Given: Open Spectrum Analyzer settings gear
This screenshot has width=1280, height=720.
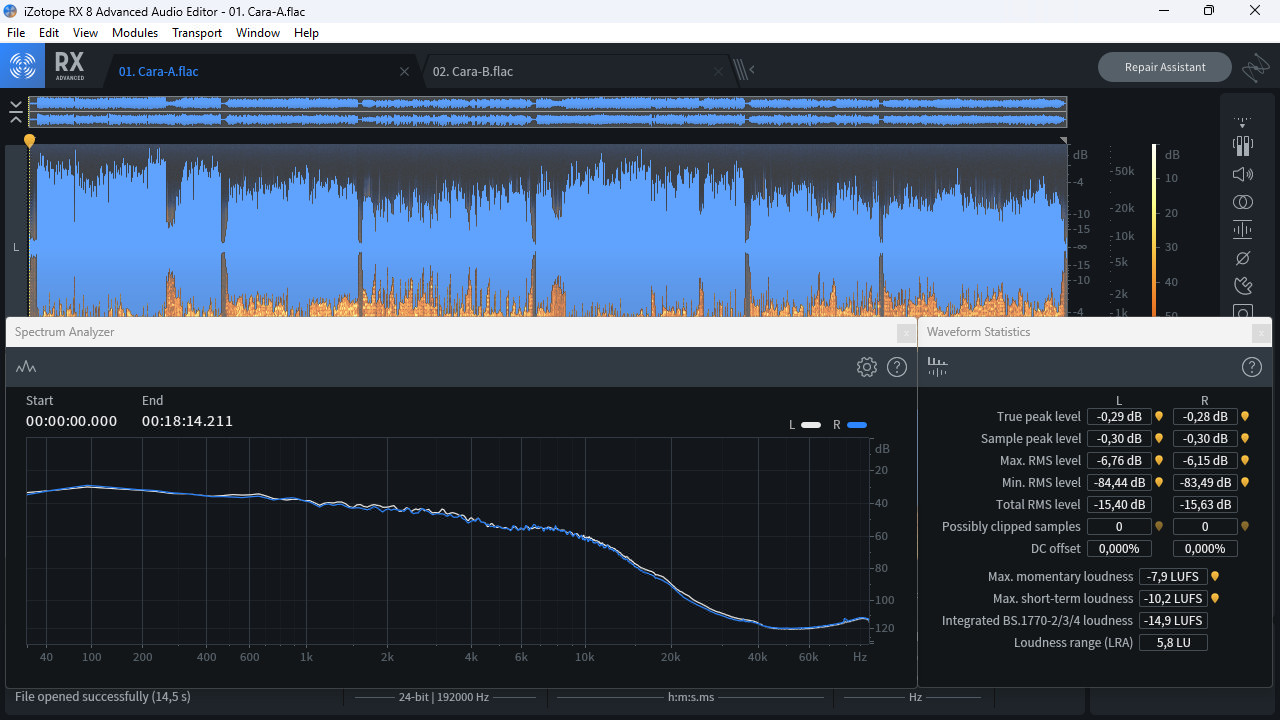Looking at the screenshot, I should [866, 367].
